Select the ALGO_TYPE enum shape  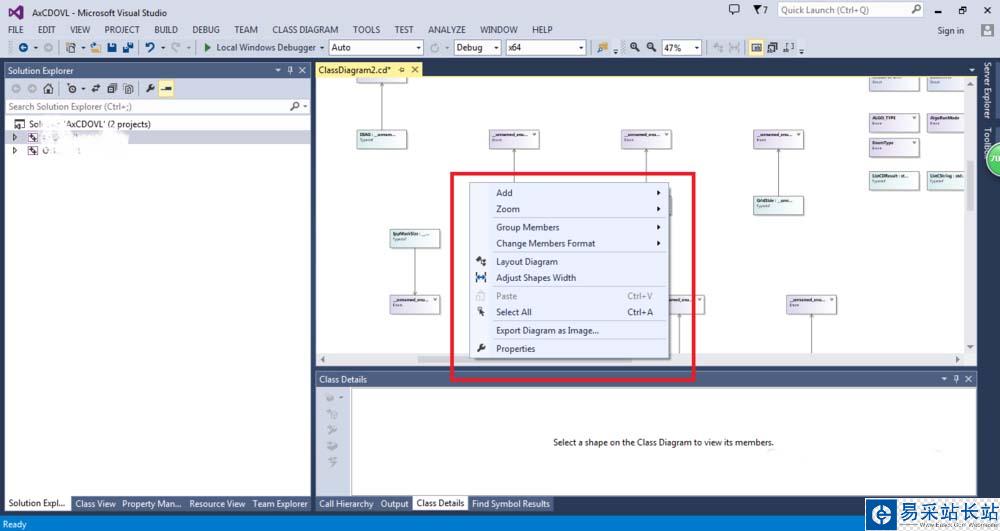click(x=894, y=122)
